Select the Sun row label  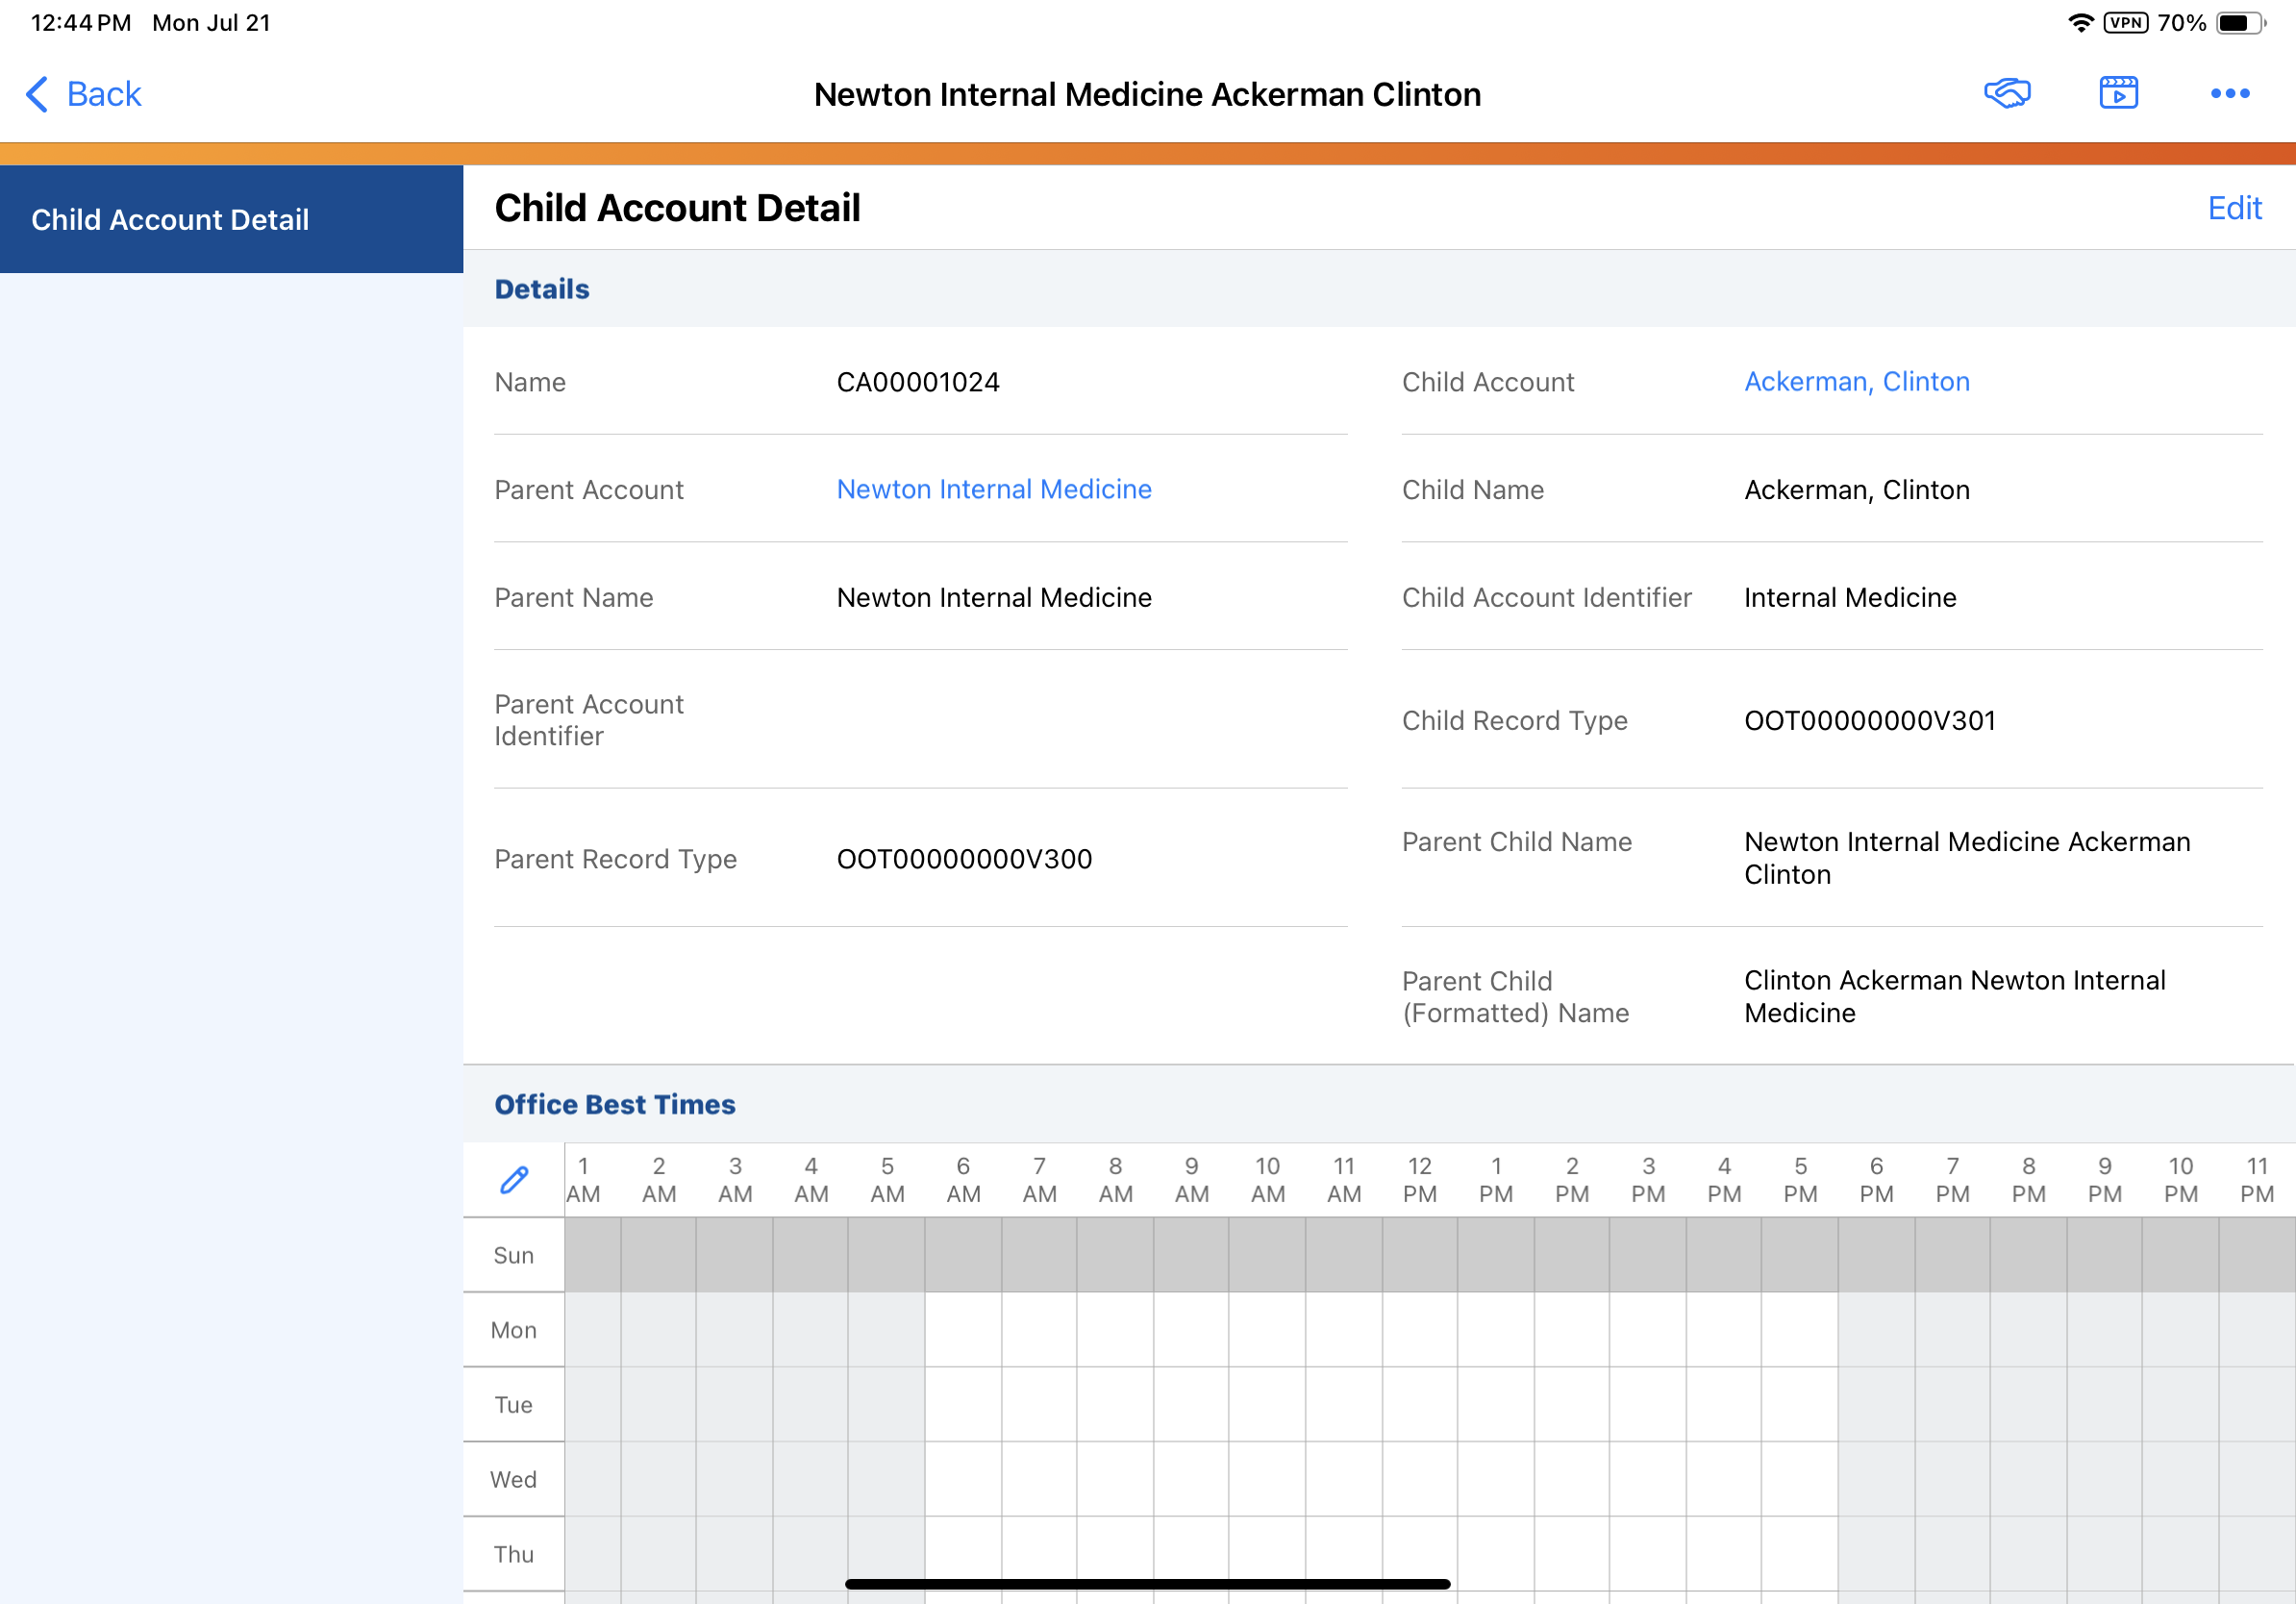[x=513, y=1255]
